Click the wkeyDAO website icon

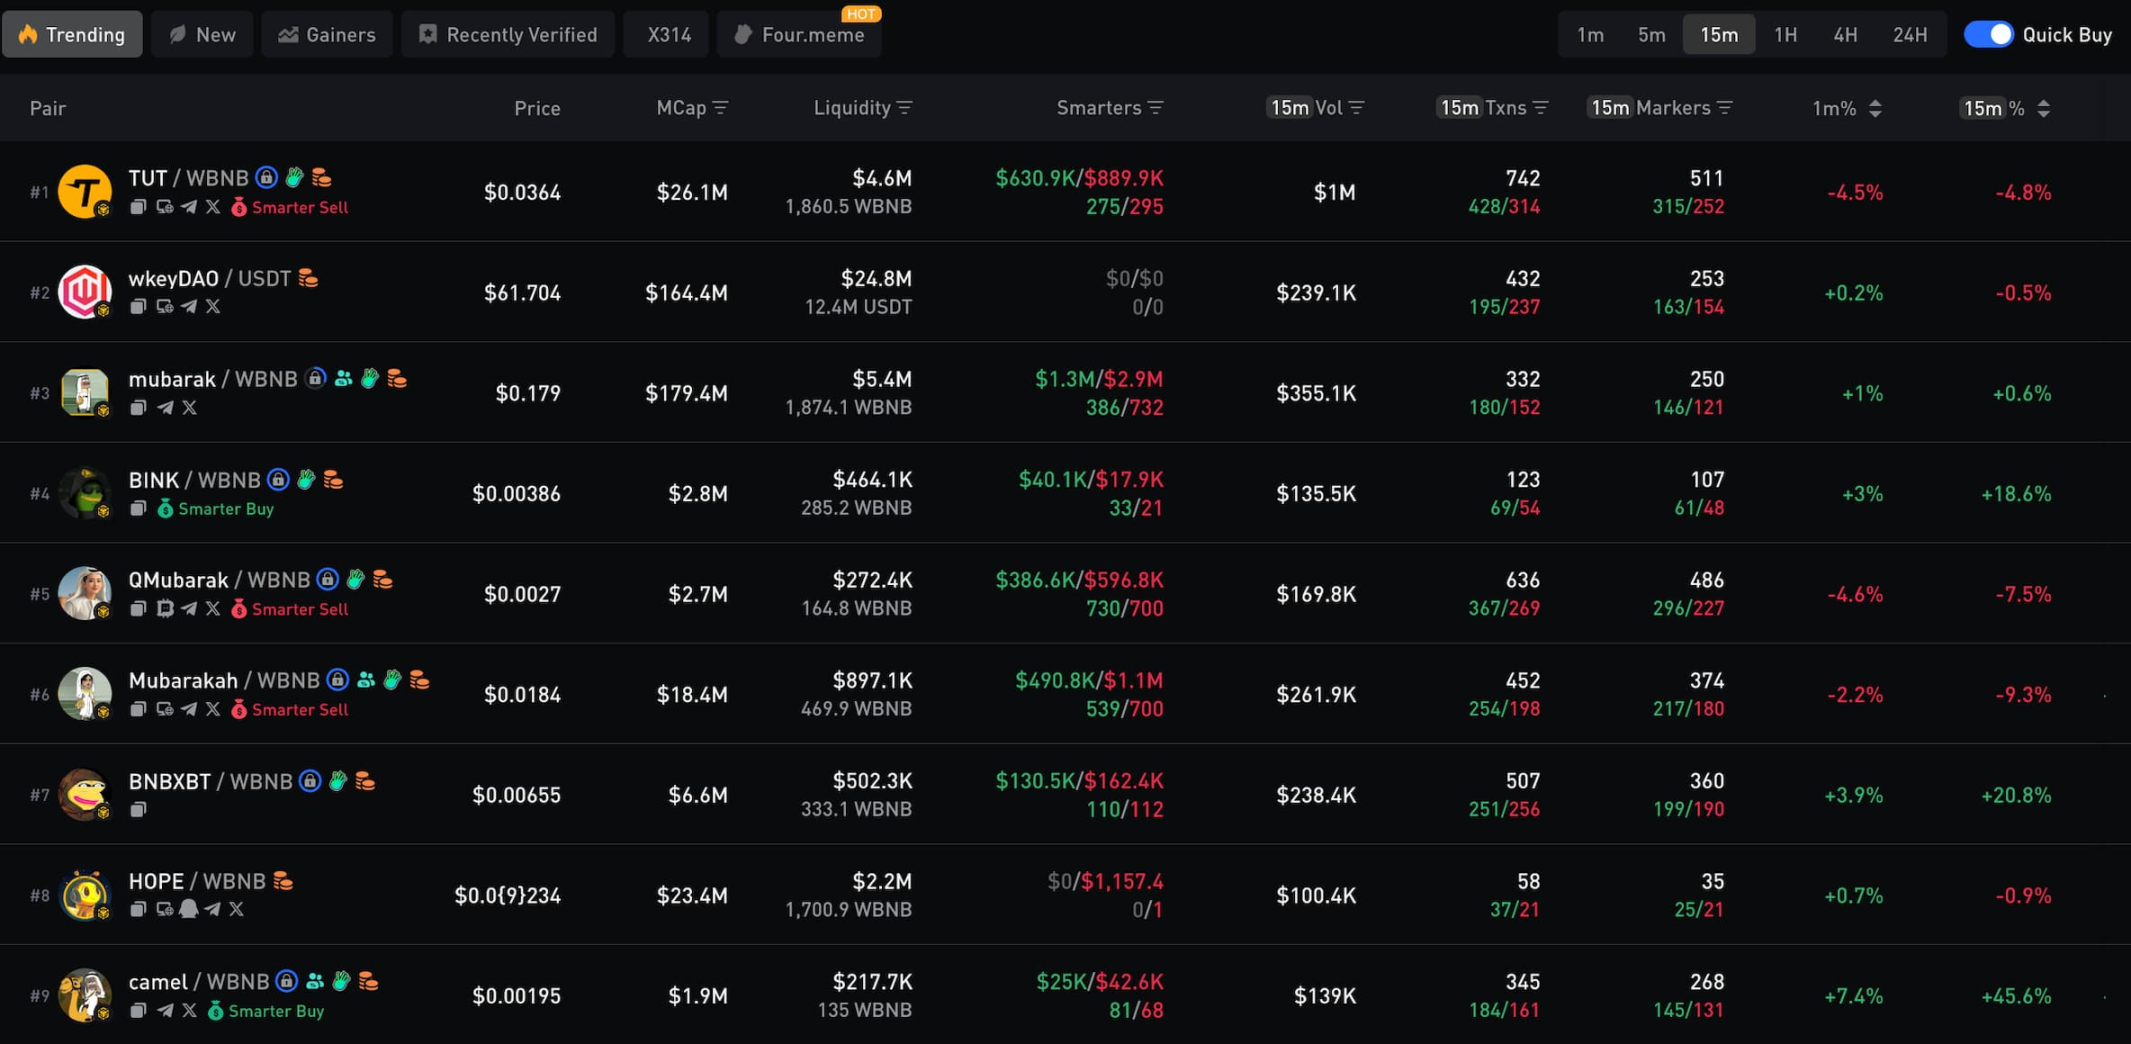click(164, 307)
